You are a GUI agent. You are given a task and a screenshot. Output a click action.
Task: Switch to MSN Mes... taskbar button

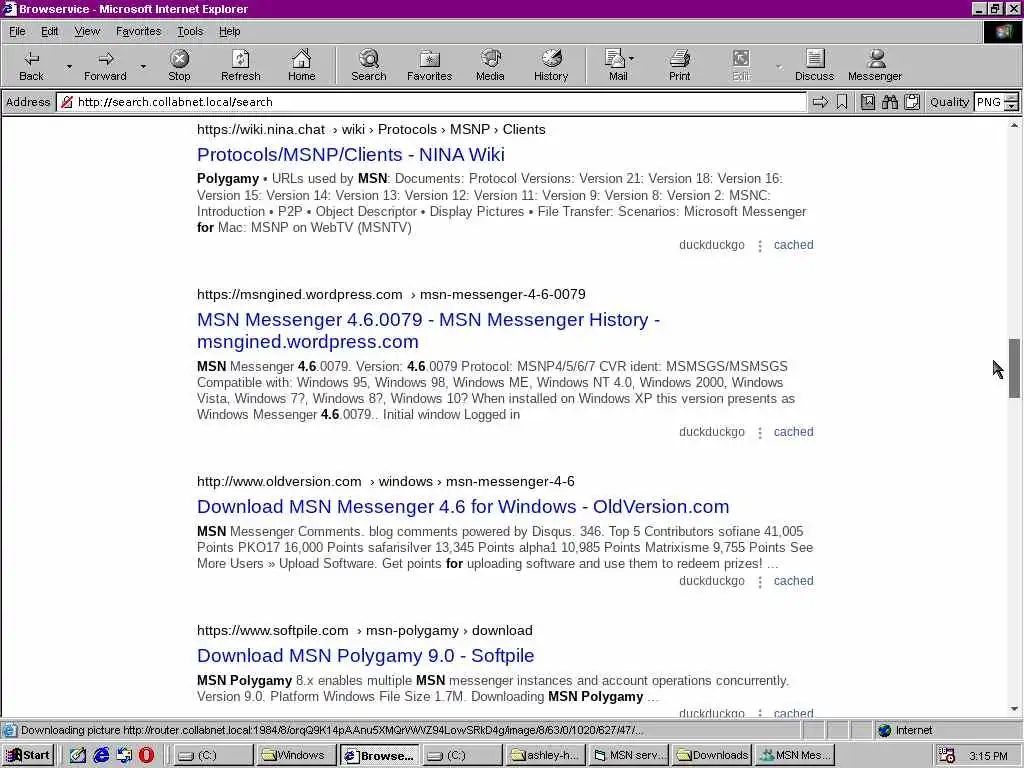coord(795,755)
